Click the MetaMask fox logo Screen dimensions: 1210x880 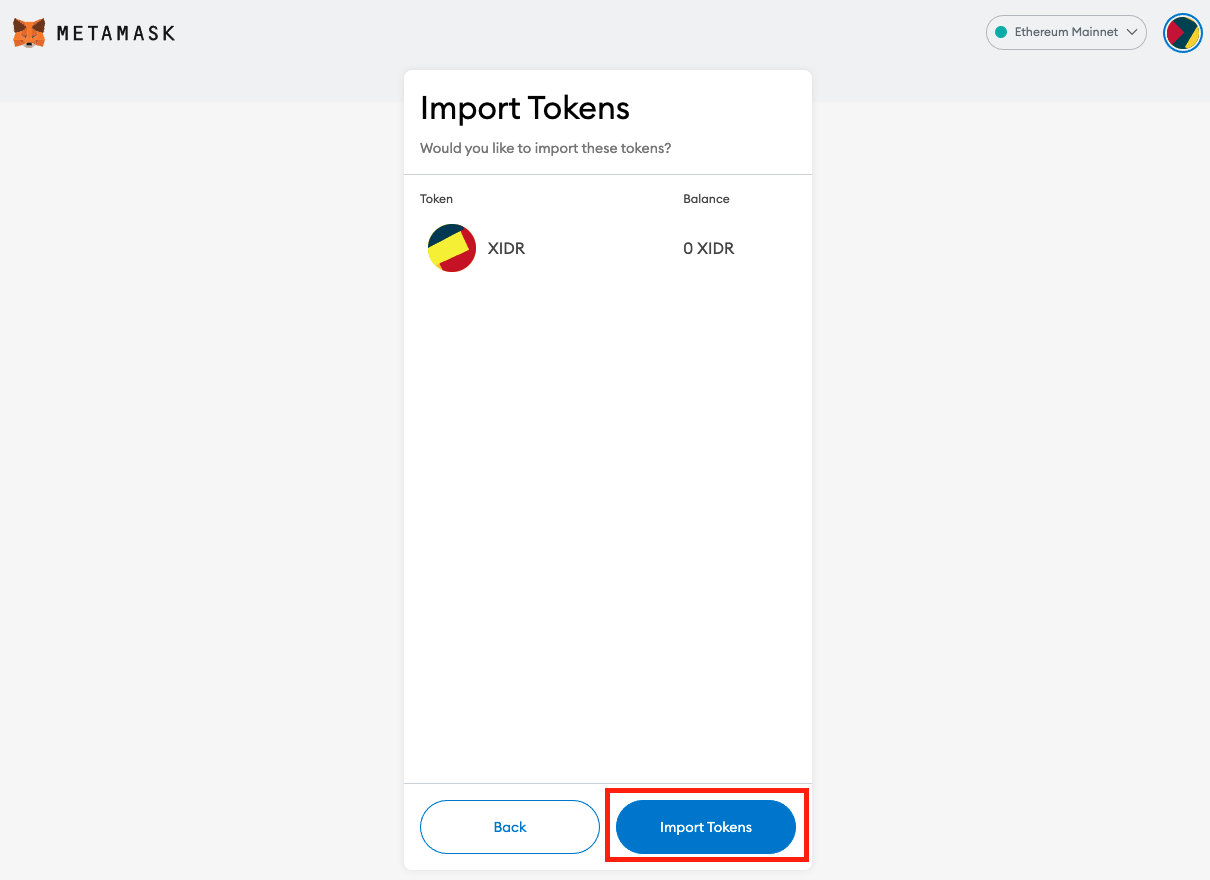click(29, 33)
